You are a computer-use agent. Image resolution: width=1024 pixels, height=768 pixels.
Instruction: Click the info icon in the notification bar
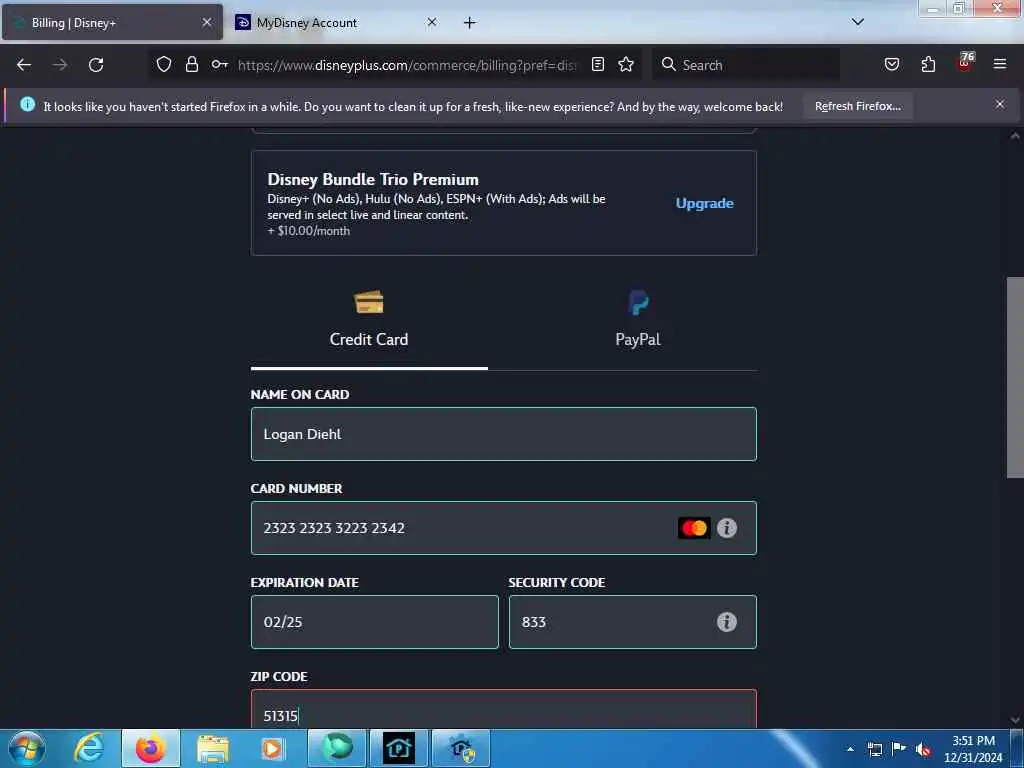pyautogui.click(x=27, y=104)
